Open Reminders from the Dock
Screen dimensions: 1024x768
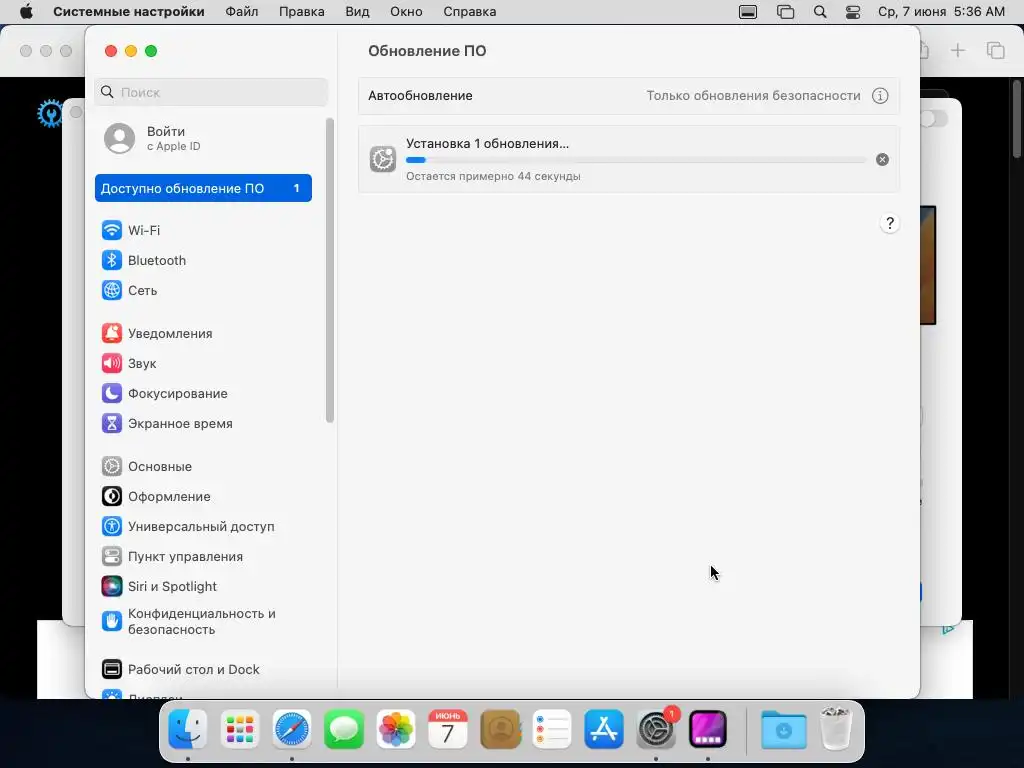tap(552, 729)
